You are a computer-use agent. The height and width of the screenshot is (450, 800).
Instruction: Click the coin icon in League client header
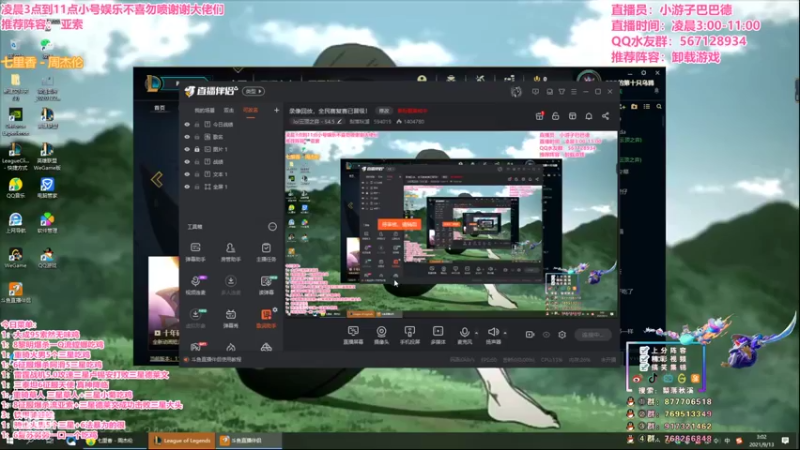[536, 79]
